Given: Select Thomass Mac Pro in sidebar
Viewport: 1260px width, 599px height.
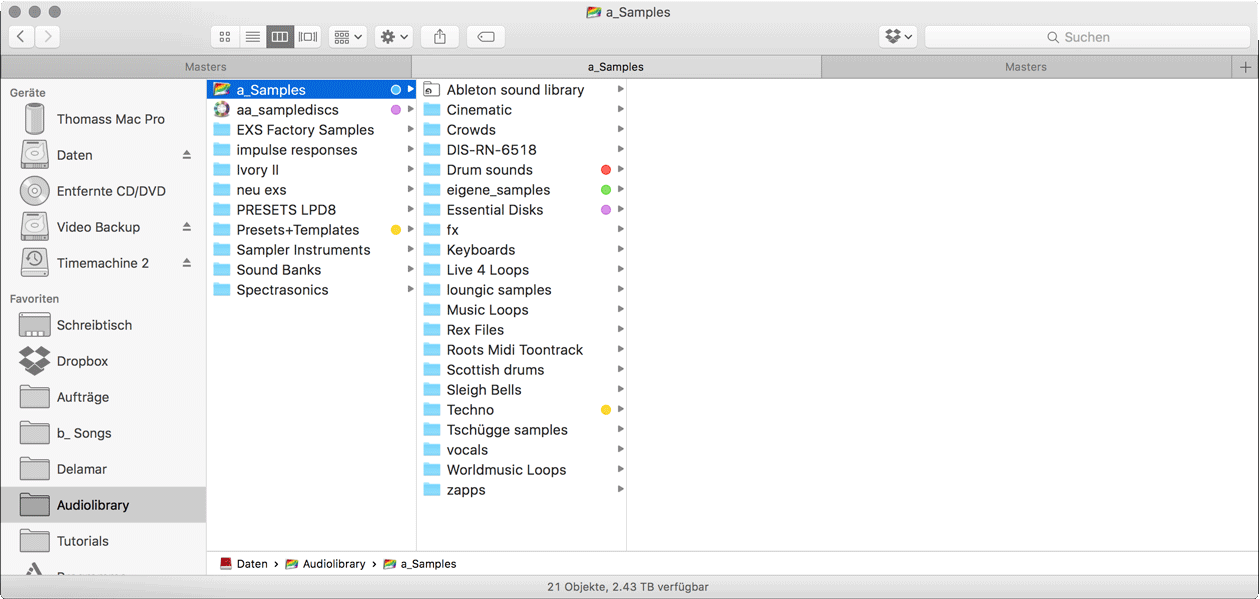Looking at the screenshot, I should pyautogui.click(x=103, y=119).
